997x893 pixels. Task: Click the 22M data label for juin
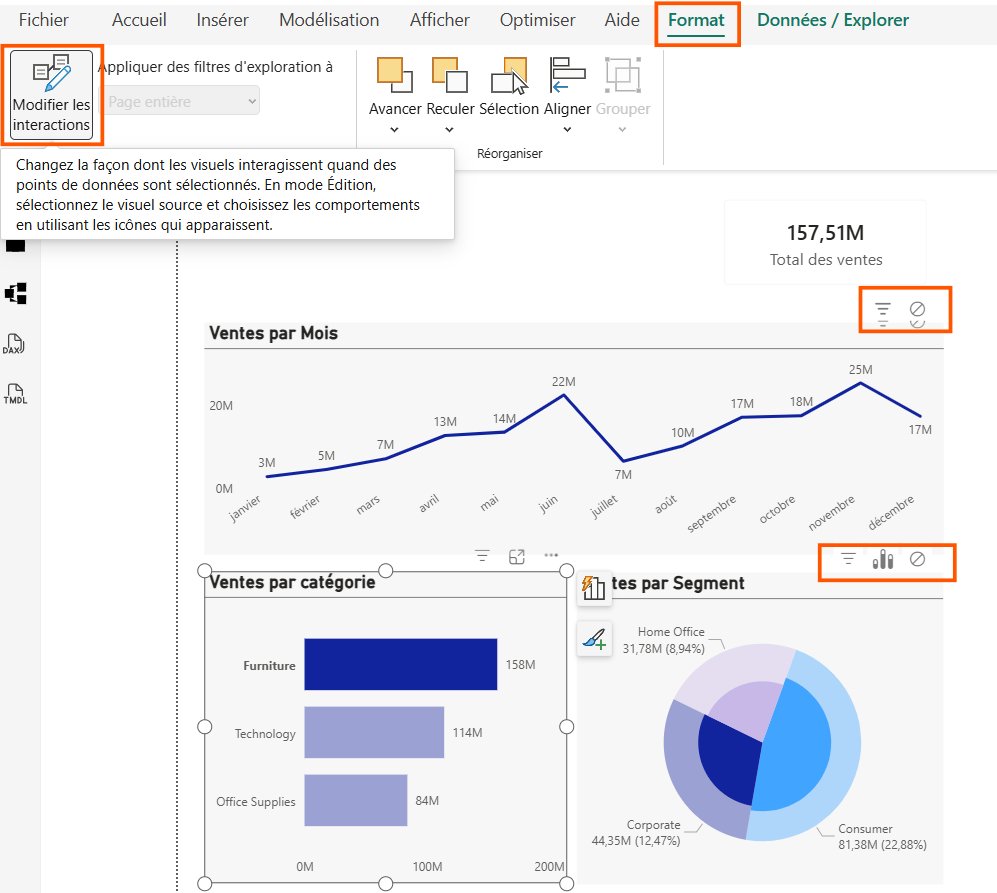coord(563,382)
